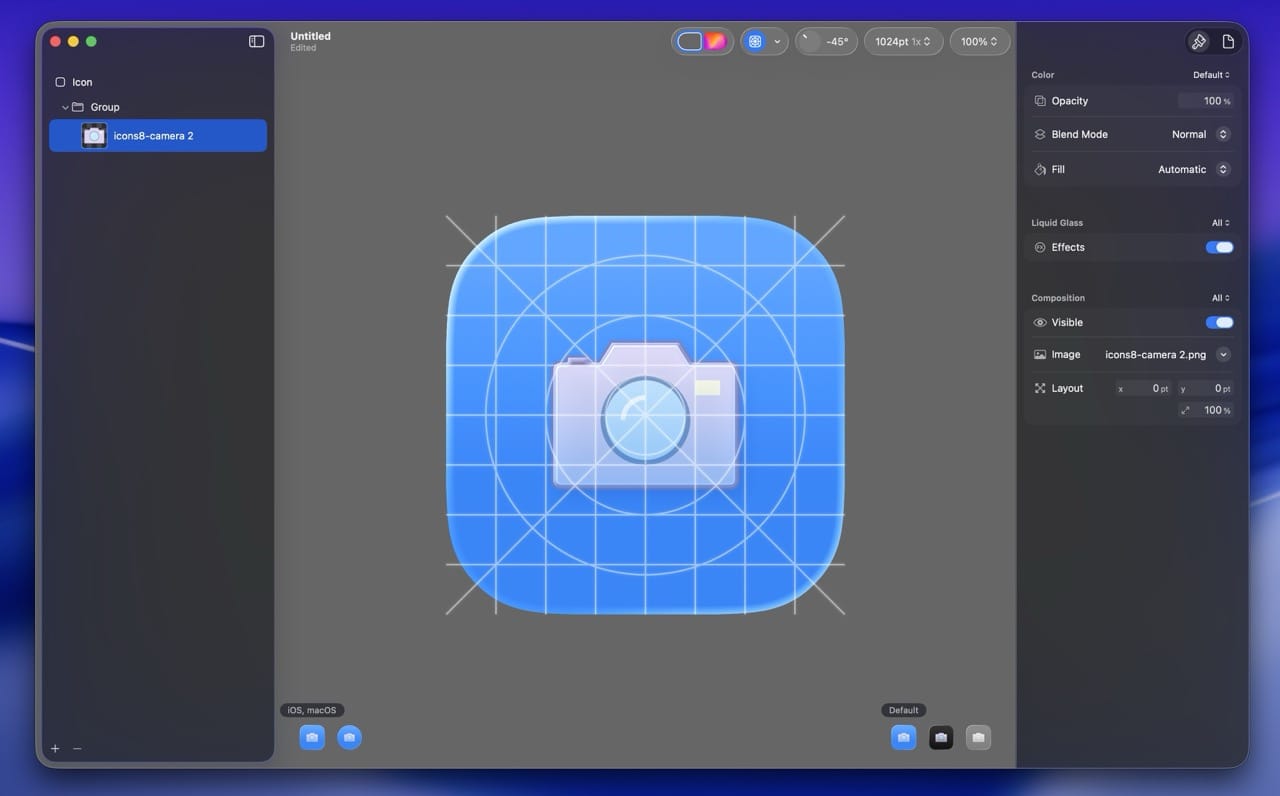Screen dimensions: 1280x796
Task: Toggle the Visible switch
Action: pos(1219,322)
